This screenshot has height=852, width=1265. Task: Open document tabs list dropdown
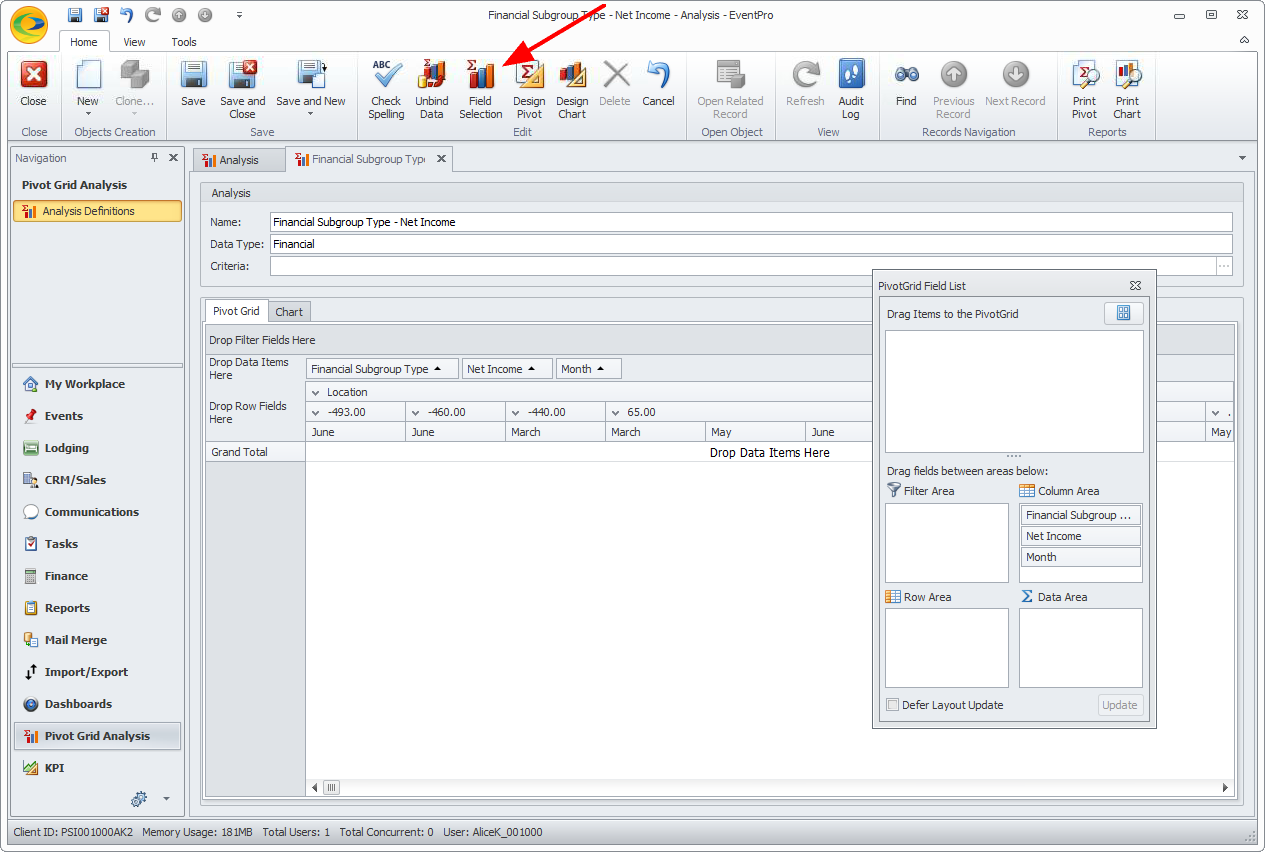(x=1242, y=158)
